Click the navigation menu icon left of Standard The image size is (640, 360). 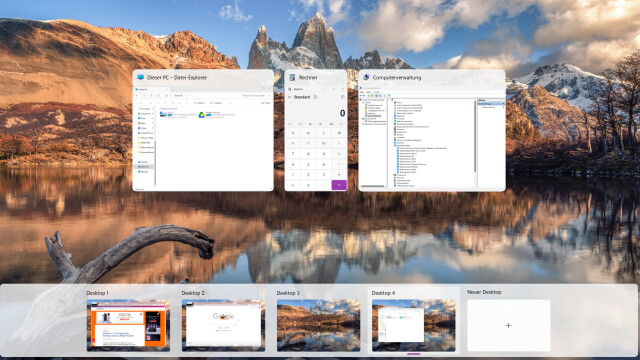[x=289, y=97]
